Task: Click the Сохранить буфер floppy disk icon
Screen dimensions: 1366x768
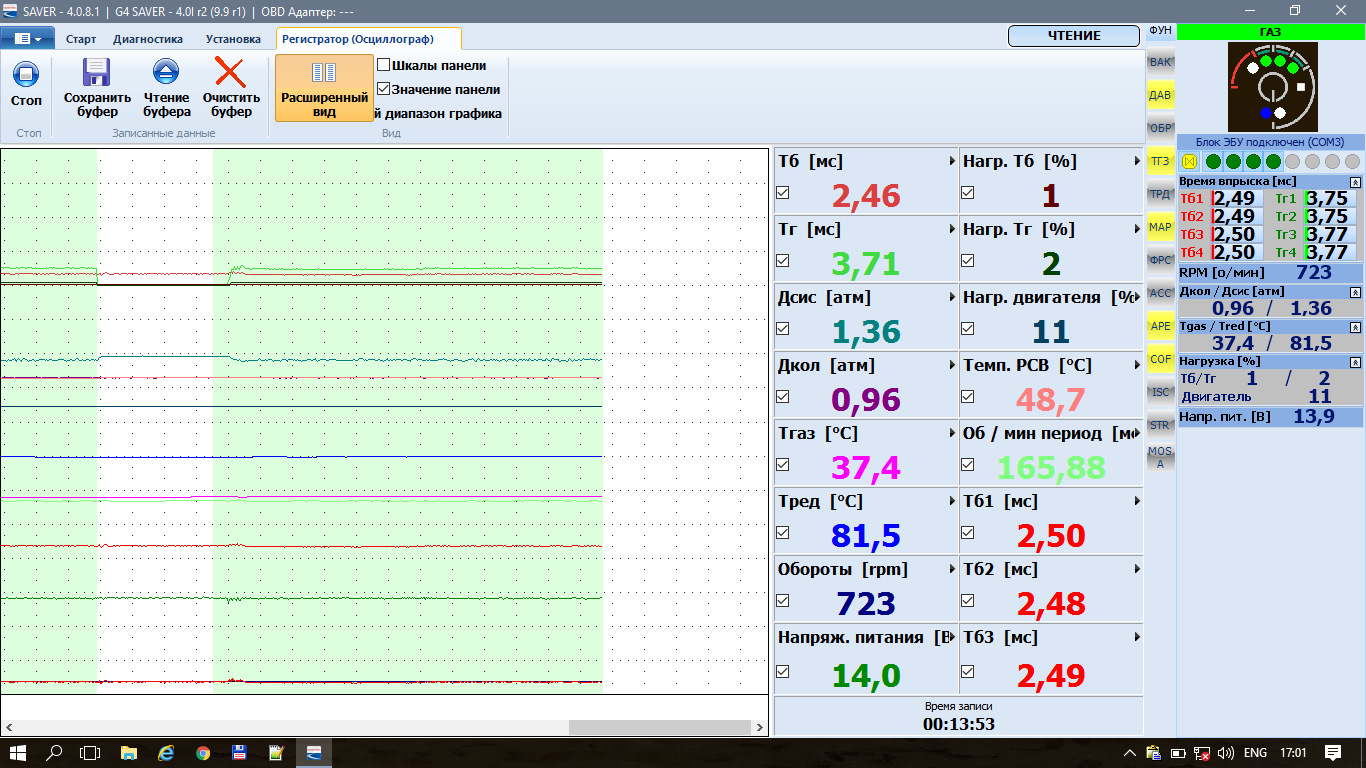Action: coord(97,72)
